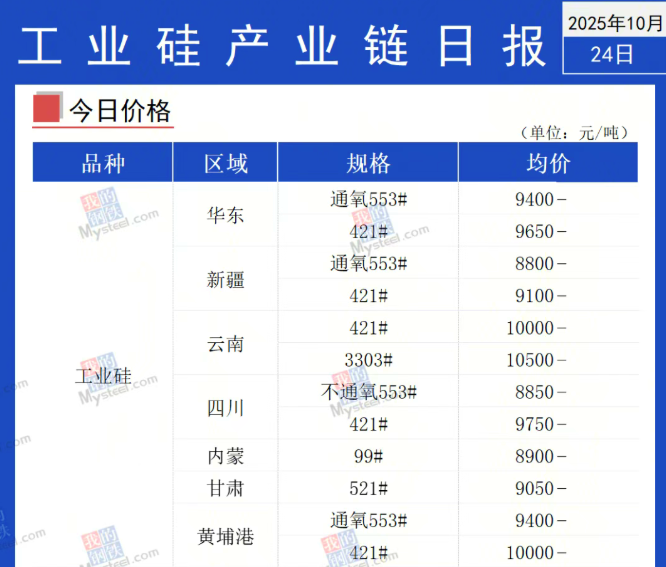666x567 pixels.
Task: Click the 3303# spec cell
Action: (x=369, y=360)
